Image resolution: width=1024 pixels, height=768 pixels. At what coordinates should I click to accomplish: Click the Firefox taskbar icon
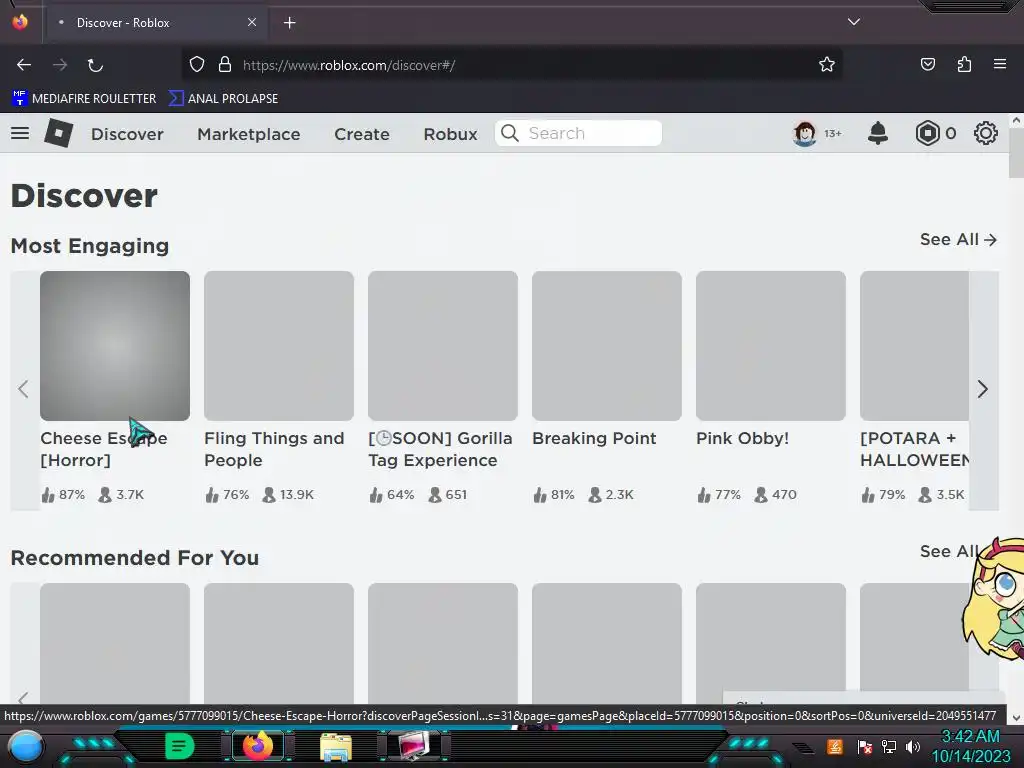257,745
